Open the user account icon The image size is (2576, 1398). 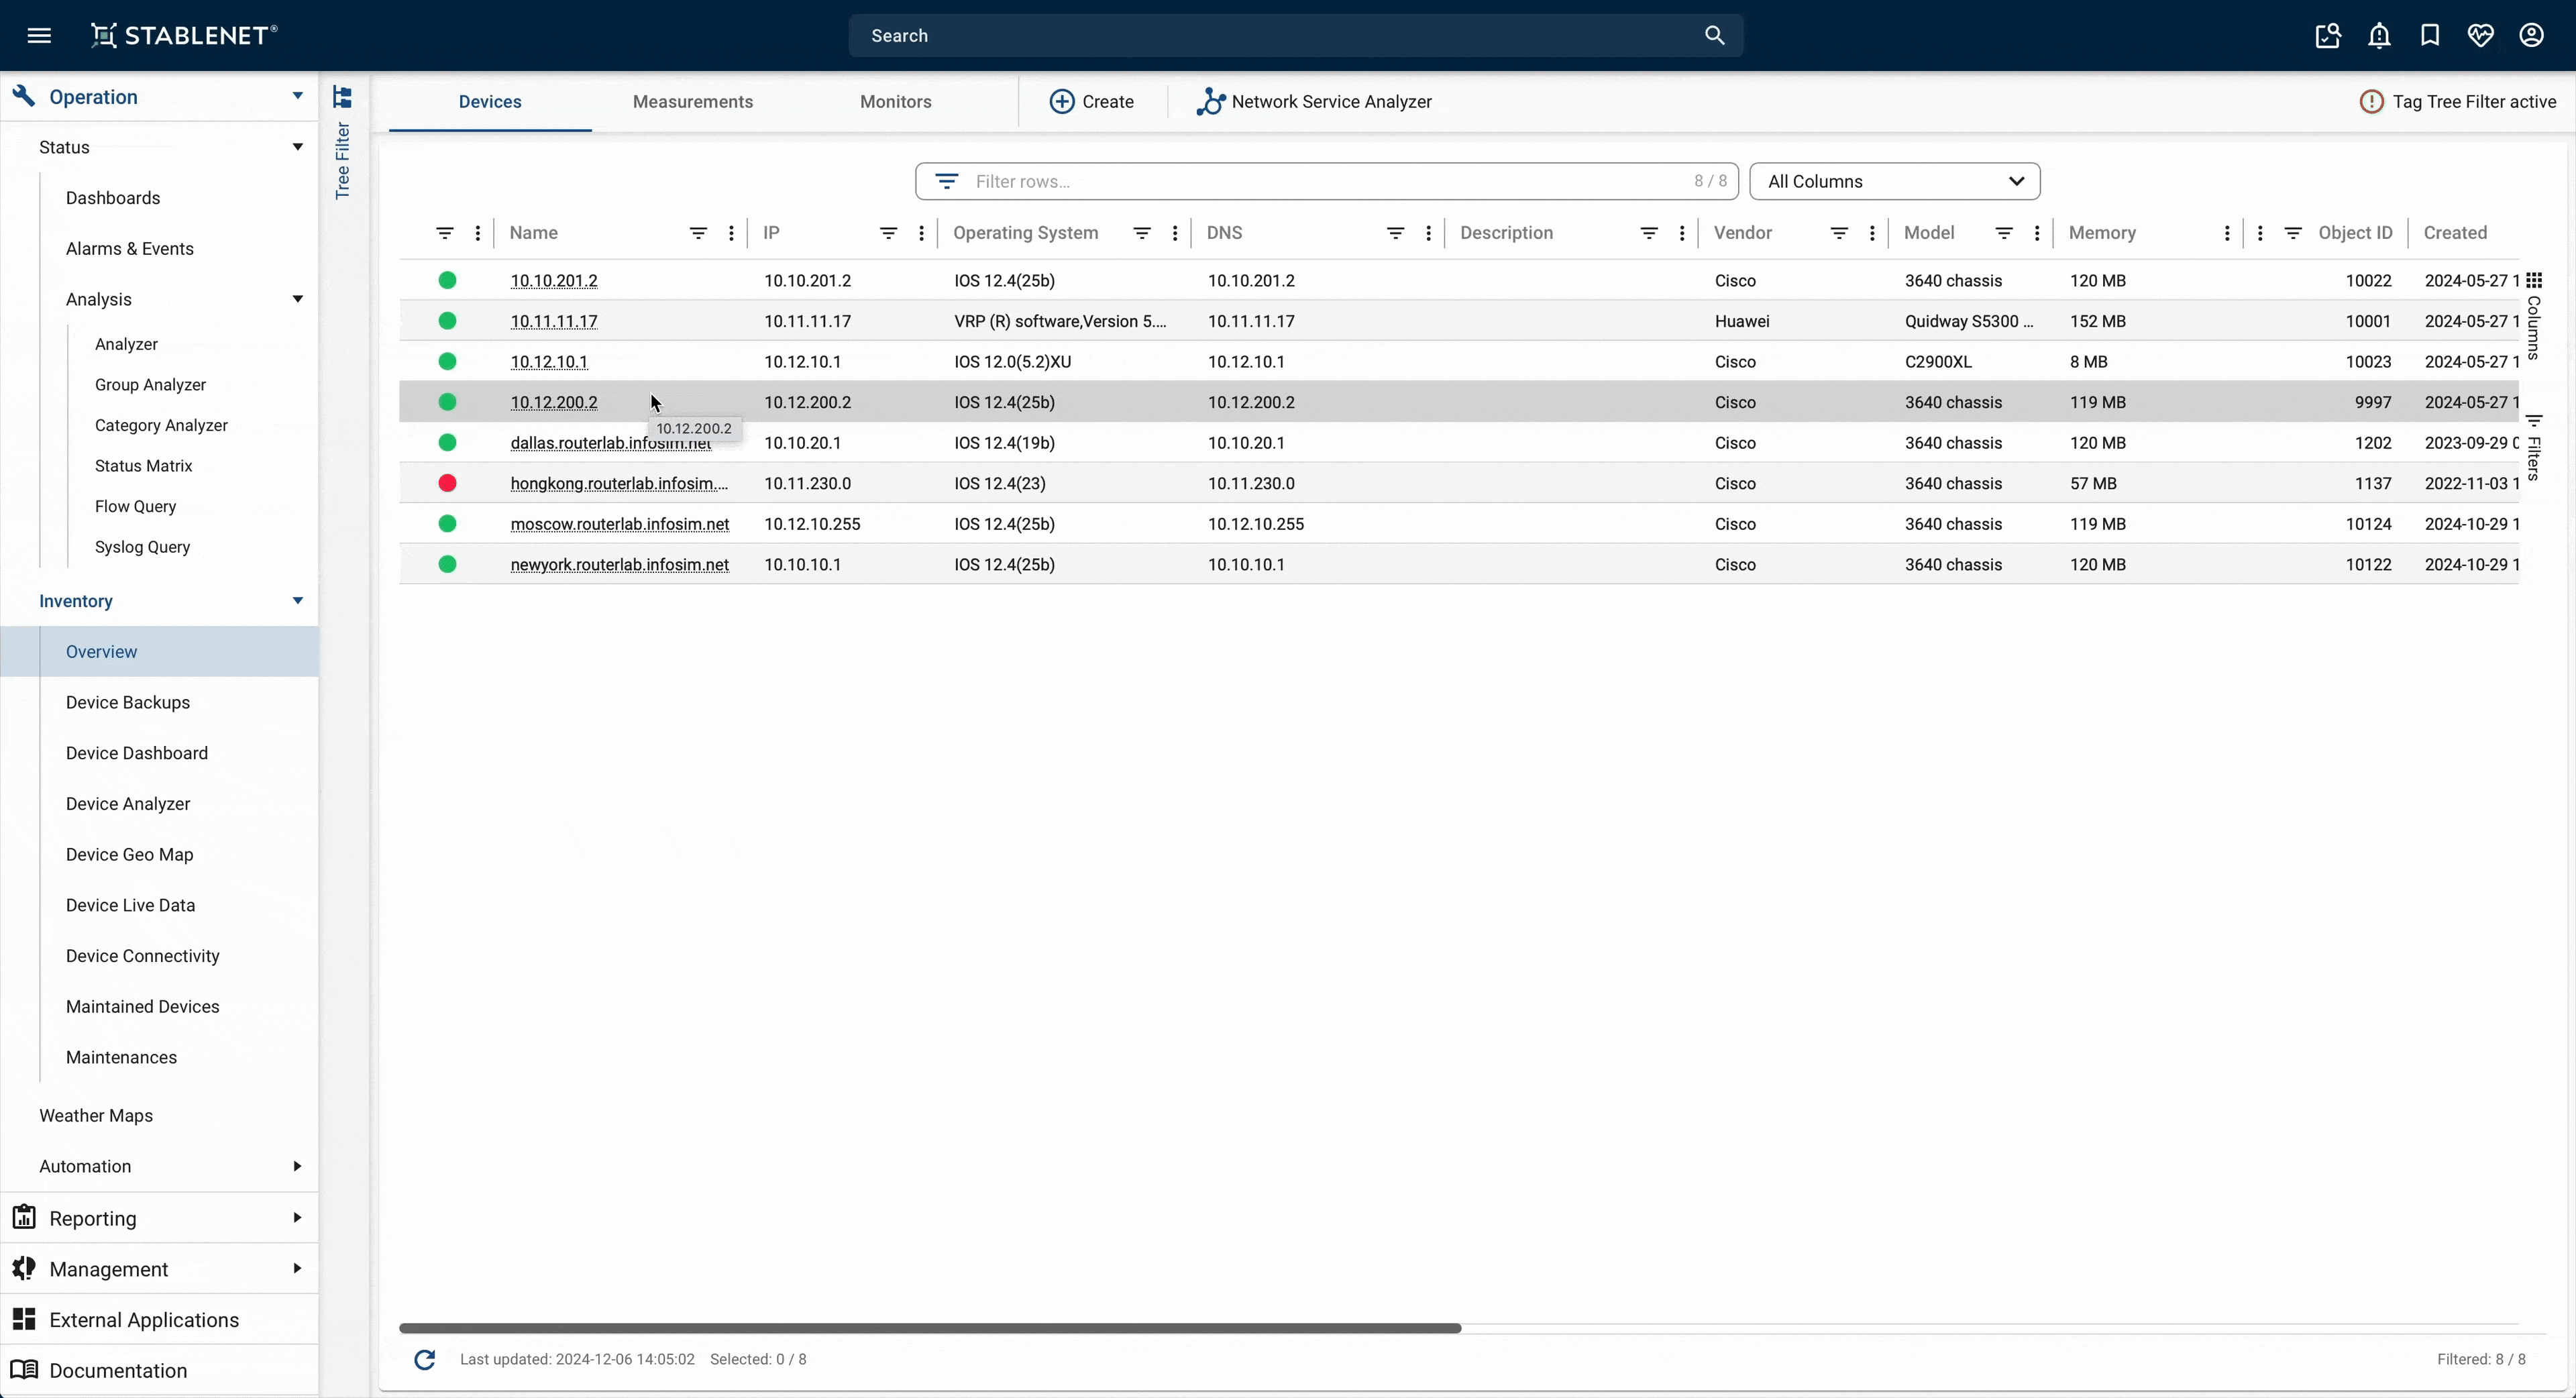[x=2531, y=36]
